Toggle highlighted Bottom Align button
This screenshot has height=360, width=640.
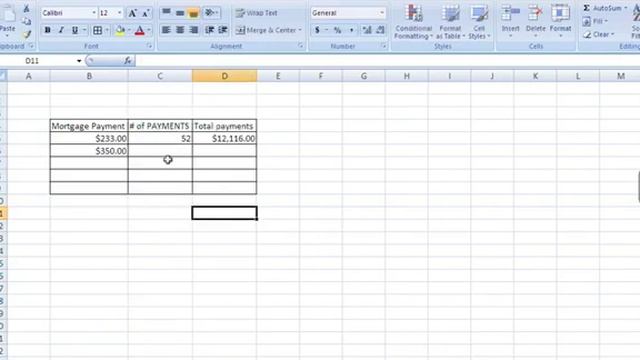[193, 13]
